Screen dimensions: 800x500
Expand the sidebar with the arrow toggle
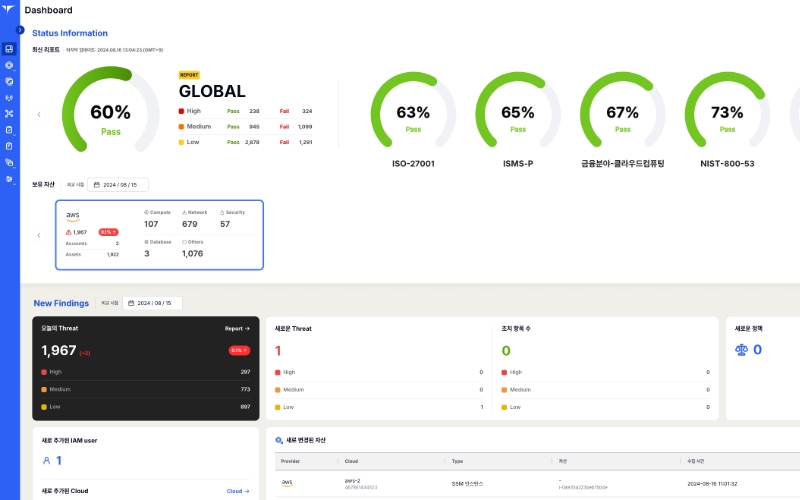pos(20,30)
